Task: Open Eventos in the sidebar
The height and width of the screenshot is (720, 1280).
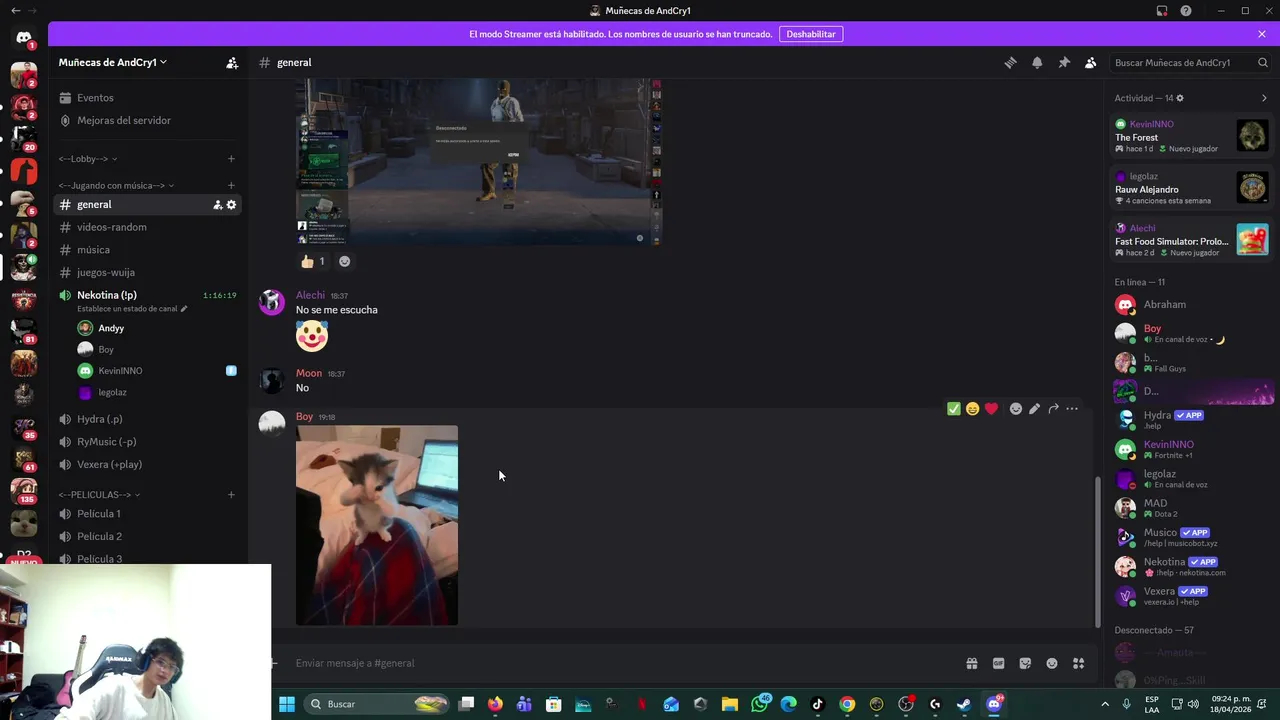Action: pyautogui.click(x=95, y=98)
